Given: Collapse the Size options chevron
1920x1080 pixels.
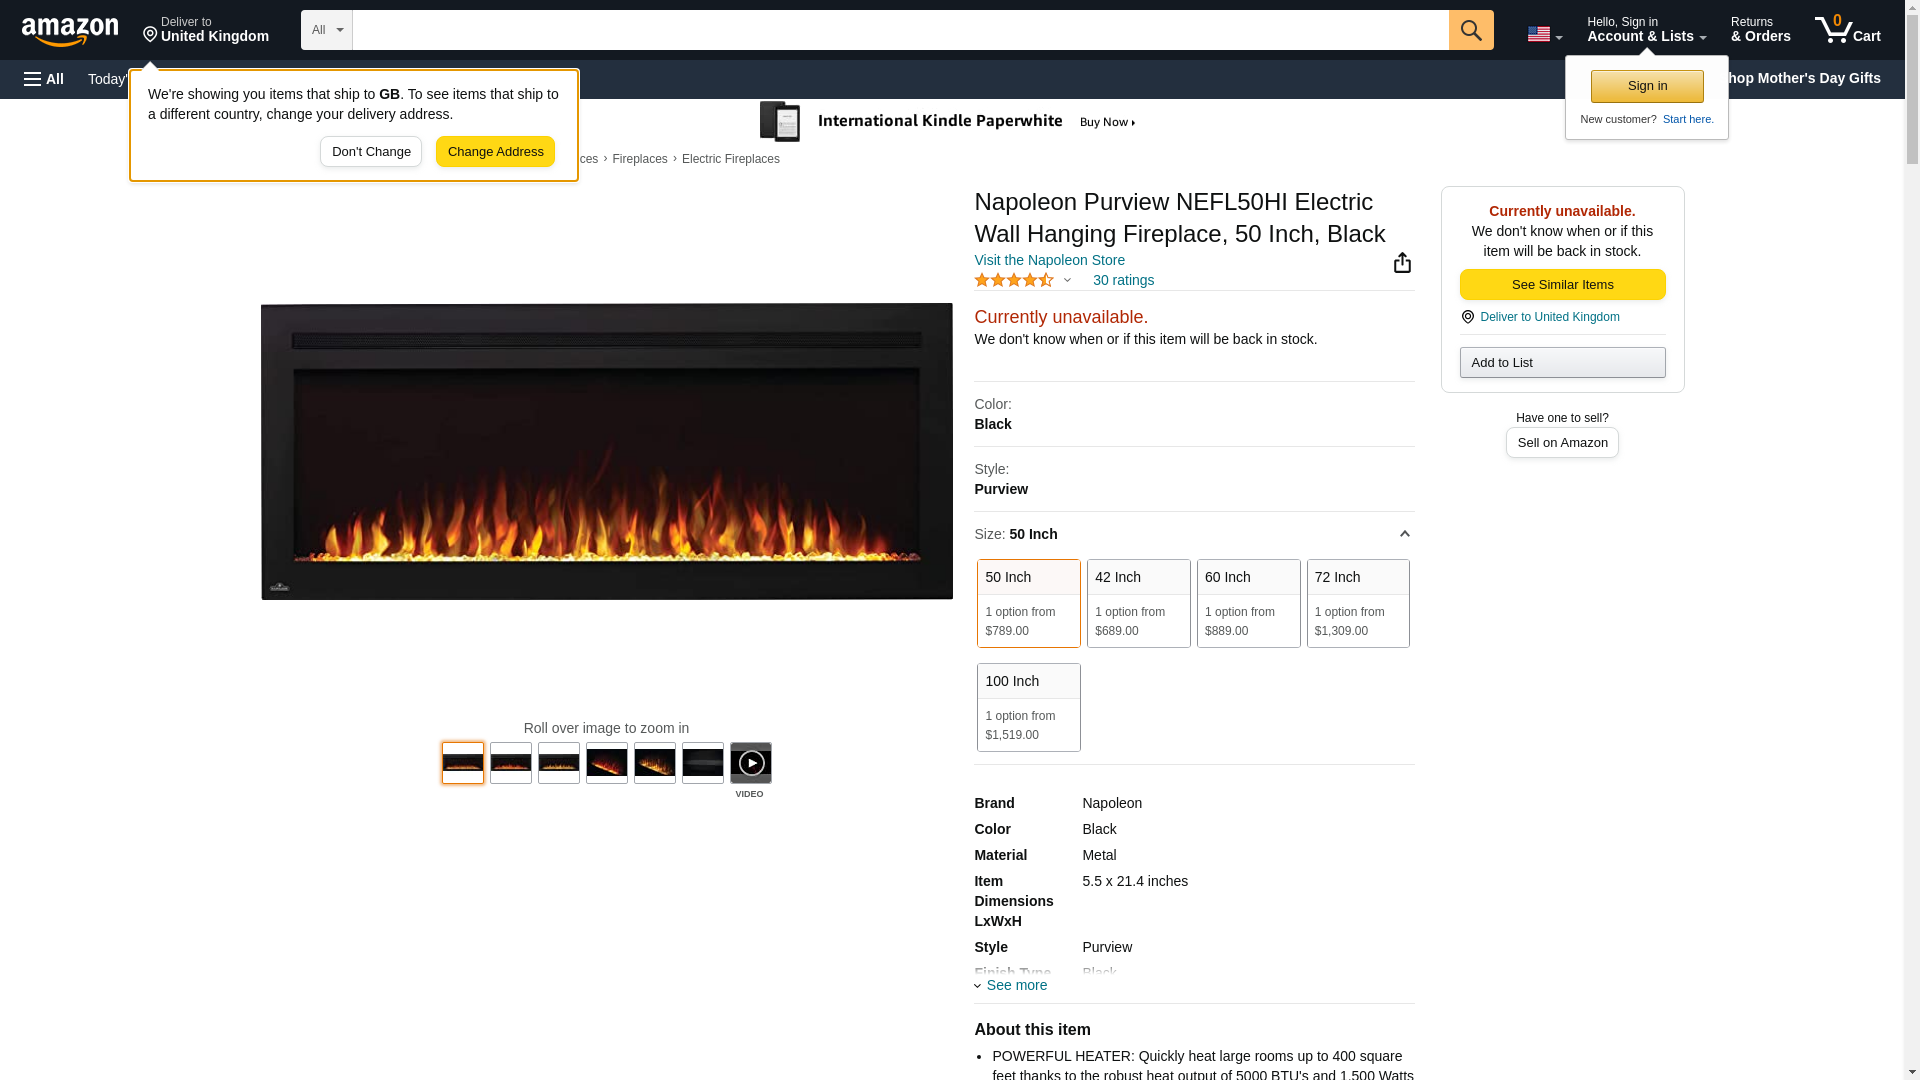Looking at the screenshot, I should pyautogui.click(x=1404, y=534).
